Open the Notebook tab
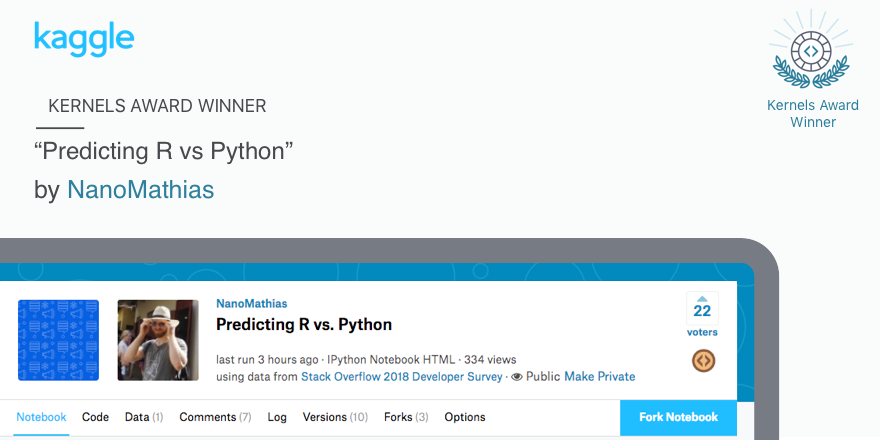This screenshot has height=440, width=880. point(41,417)
